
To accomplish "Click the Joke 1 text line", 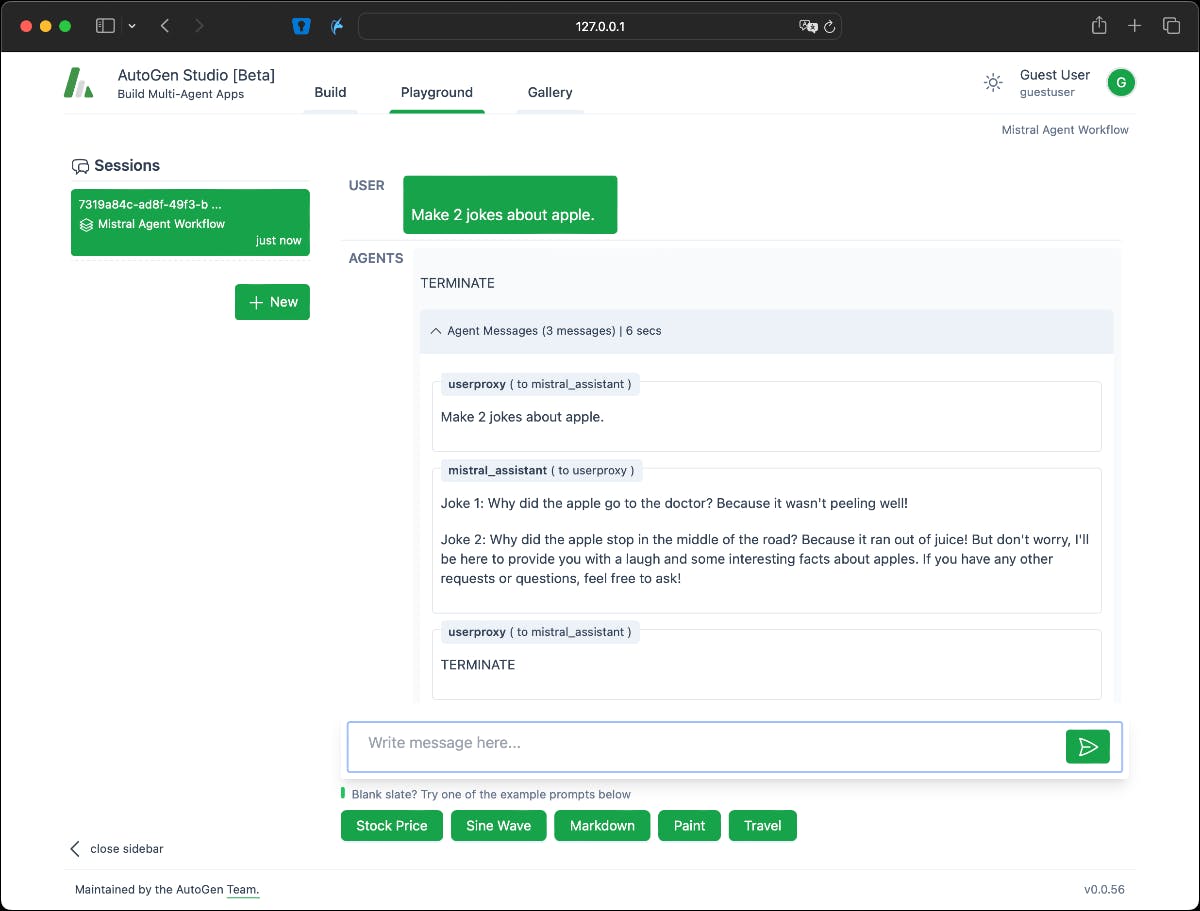I will tap(674, 503).
